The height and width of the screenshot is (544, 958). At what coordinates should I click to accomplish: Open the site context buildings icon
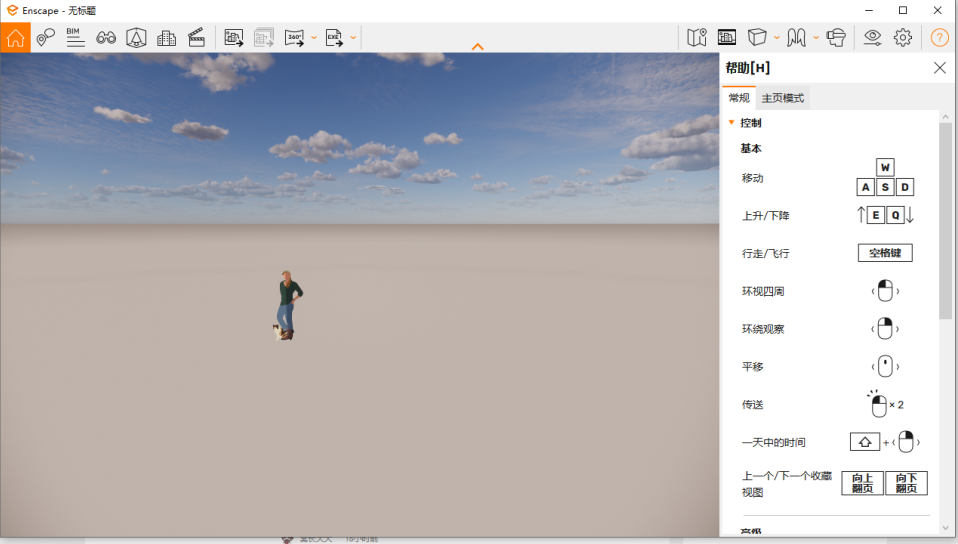click(x=166, y=38)
